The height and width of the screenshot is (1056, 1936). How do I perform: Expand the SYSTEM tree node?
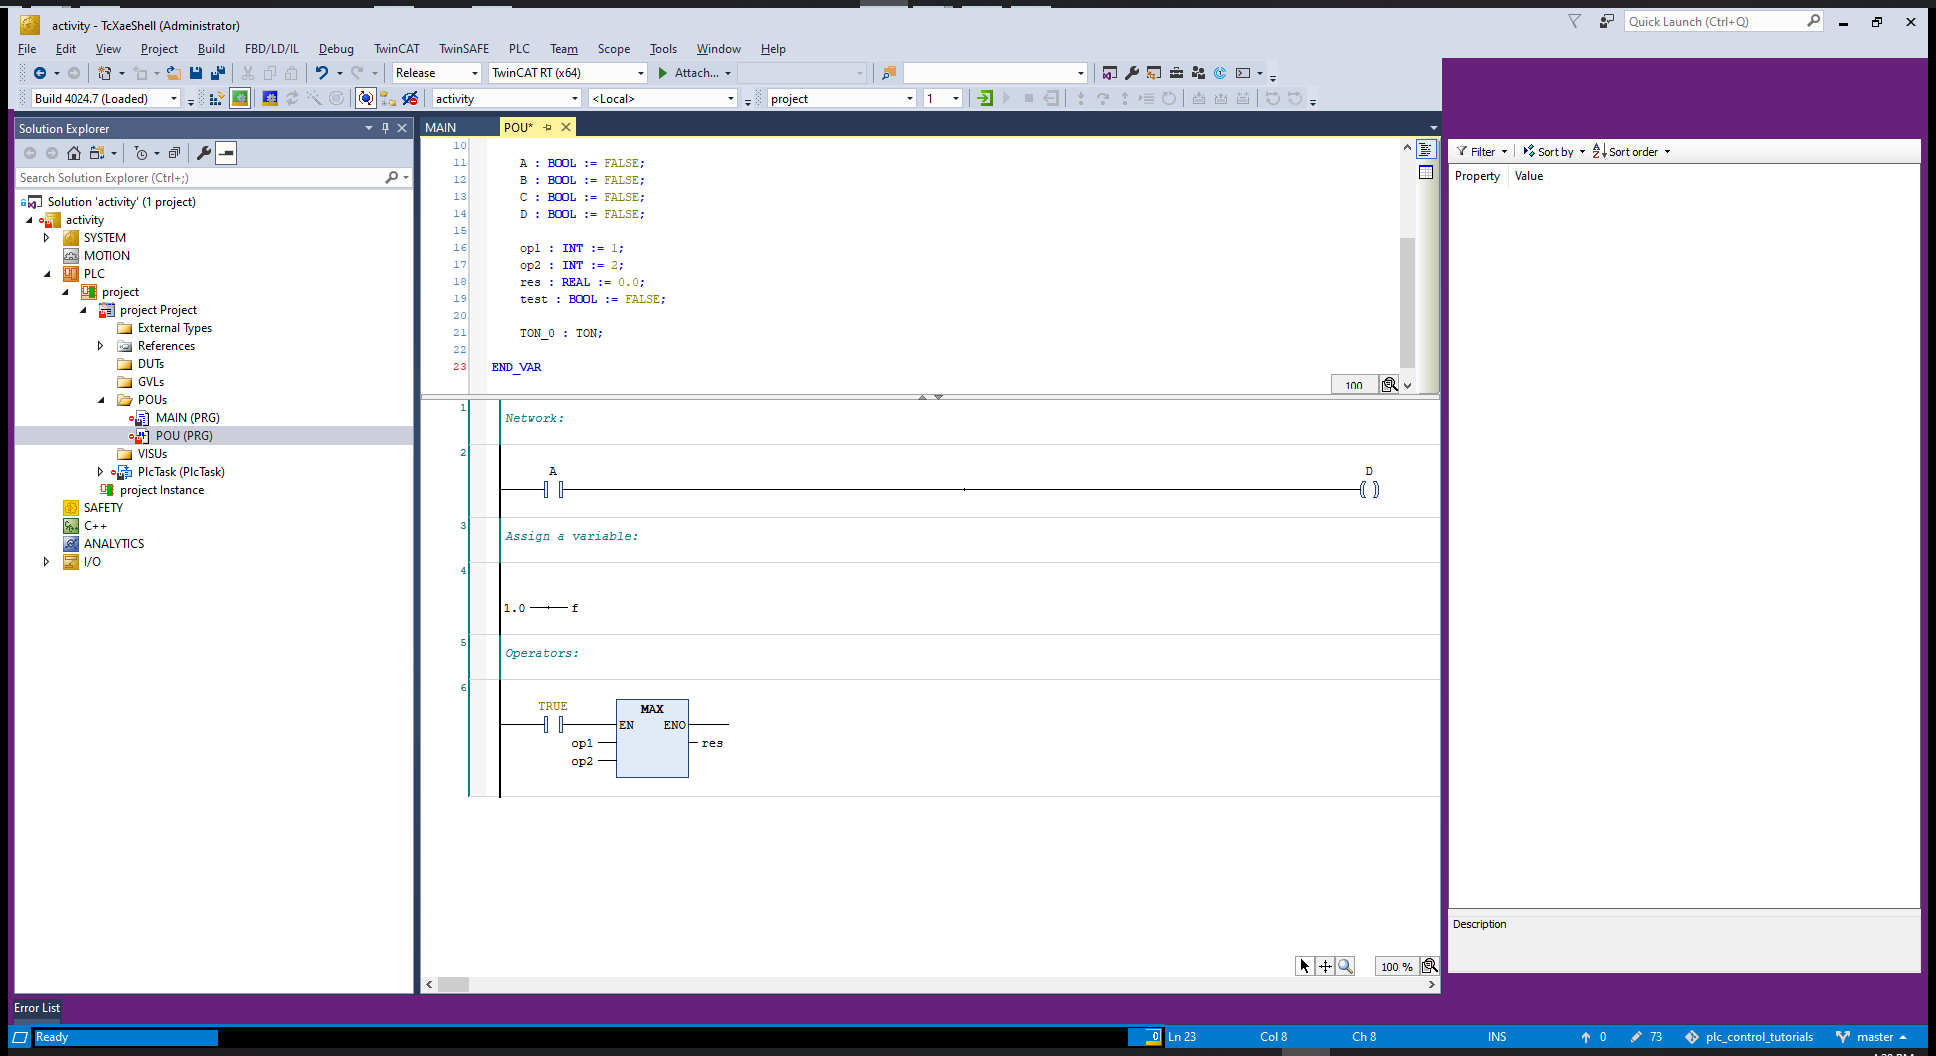point(46,238)
